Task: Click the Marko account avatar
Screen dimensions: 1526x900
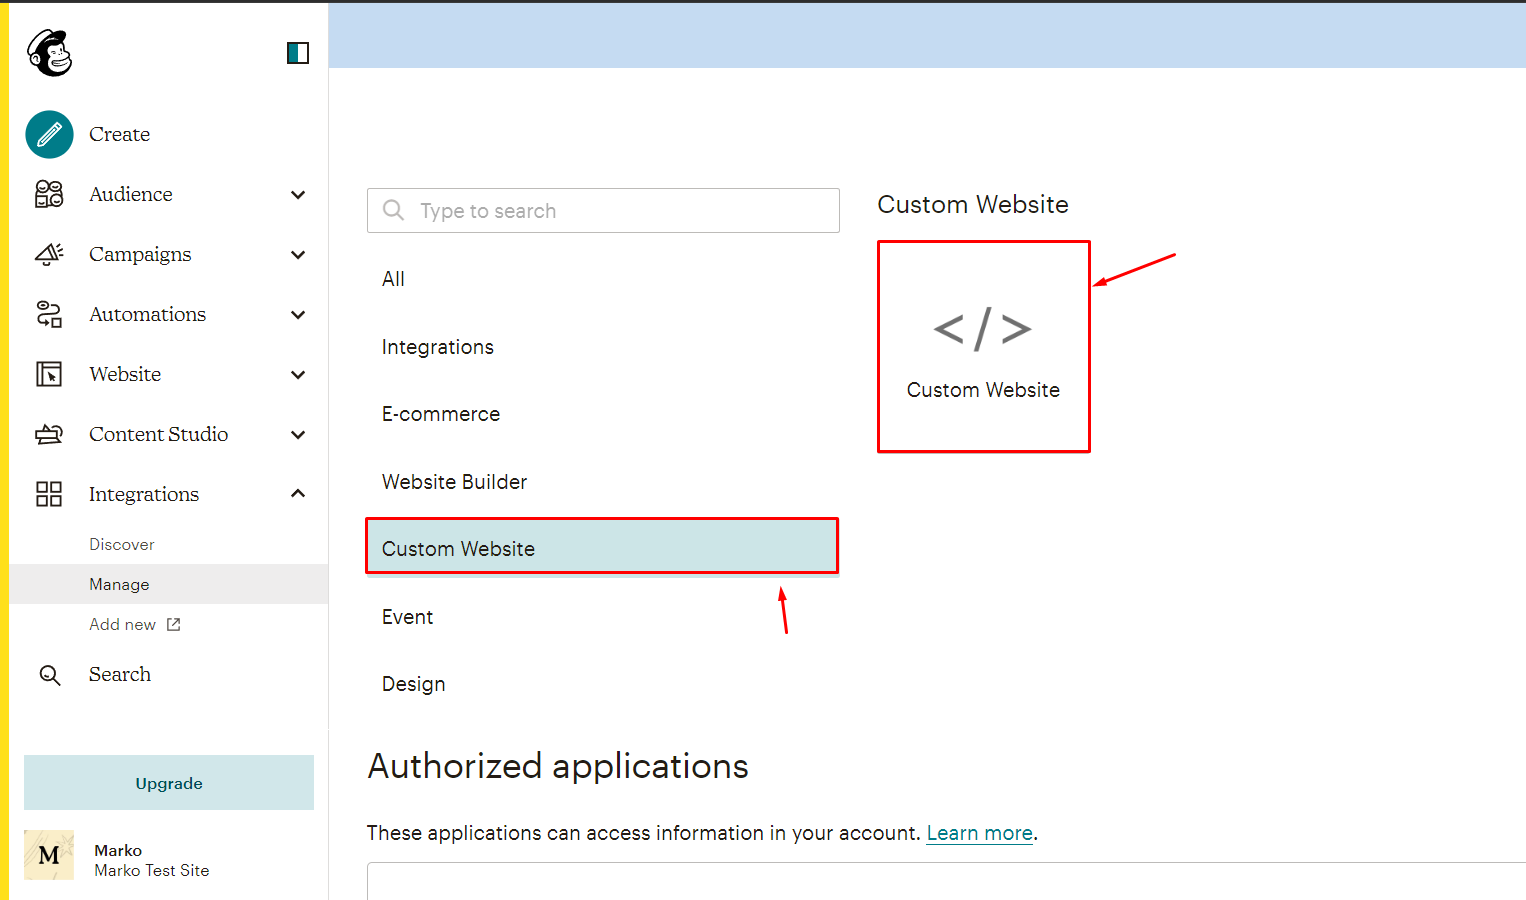Action: [x=49, y=855]
